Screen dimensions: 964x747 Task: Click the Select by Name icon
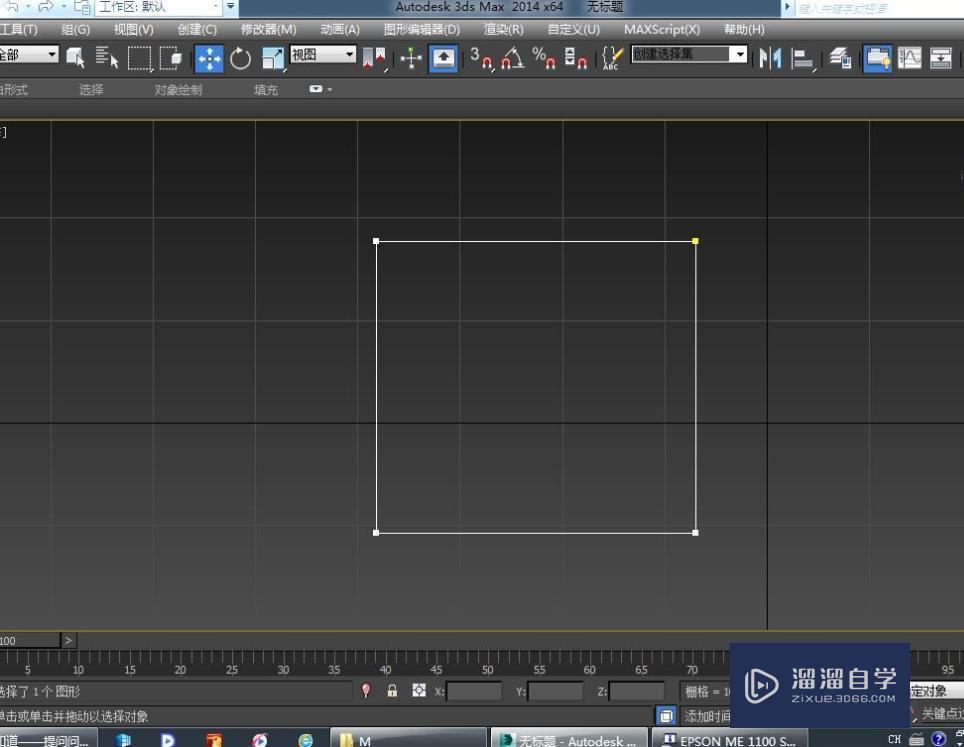[x=107, y=58]
